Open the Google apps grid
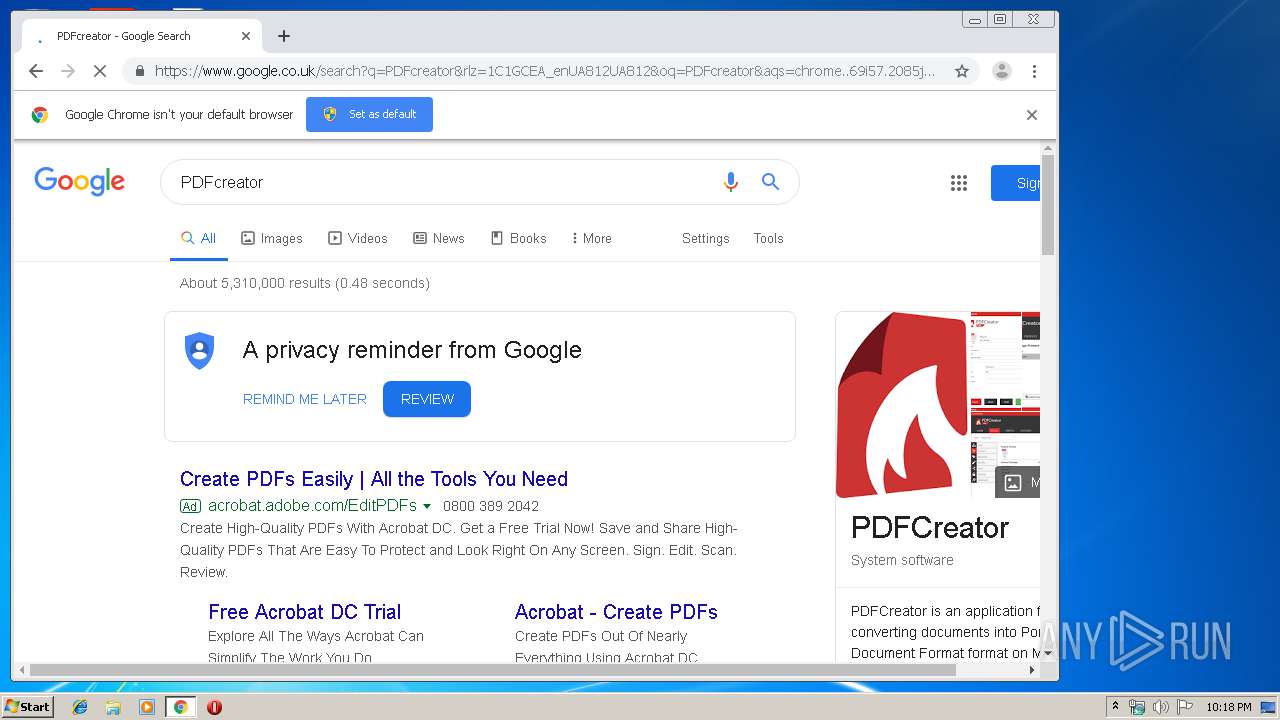1280x720 pixels. 959,183
